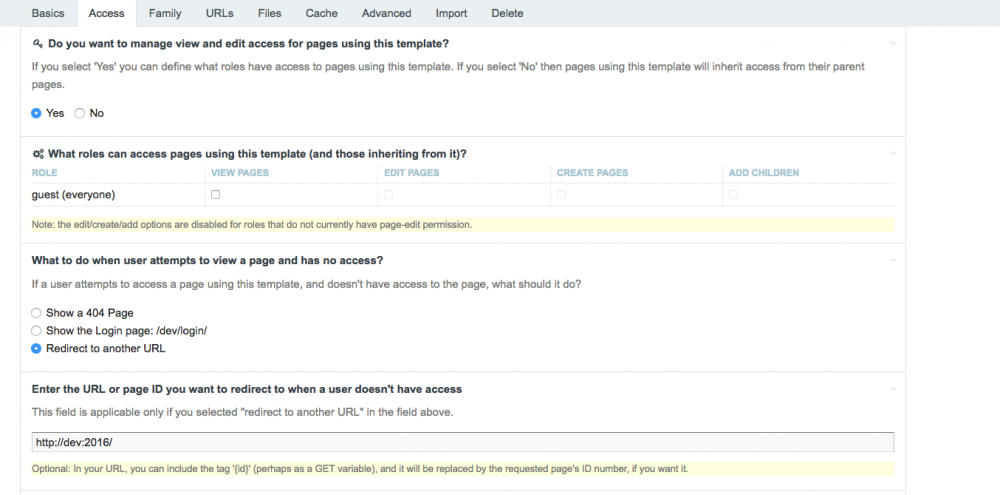Collapse the roles access section
1000x495 pixels.
pos(893,154)
